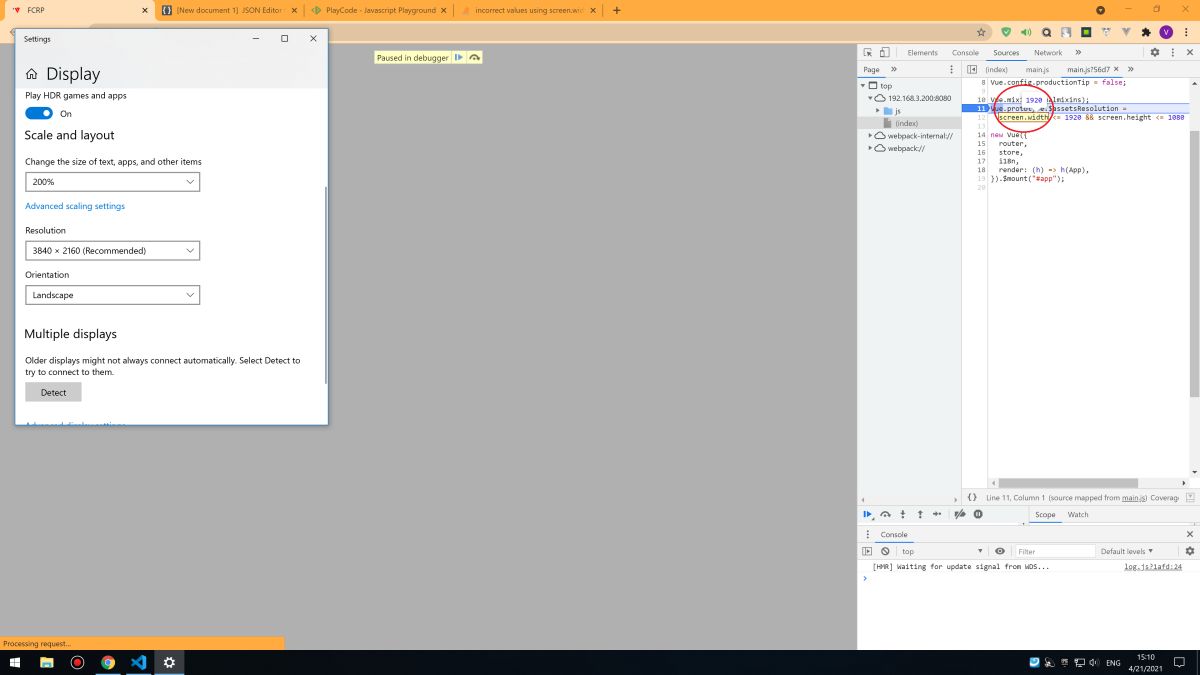Collapse the top frame tree node
This screenshot has width=1200, height=675.
(x=863, y=86)
